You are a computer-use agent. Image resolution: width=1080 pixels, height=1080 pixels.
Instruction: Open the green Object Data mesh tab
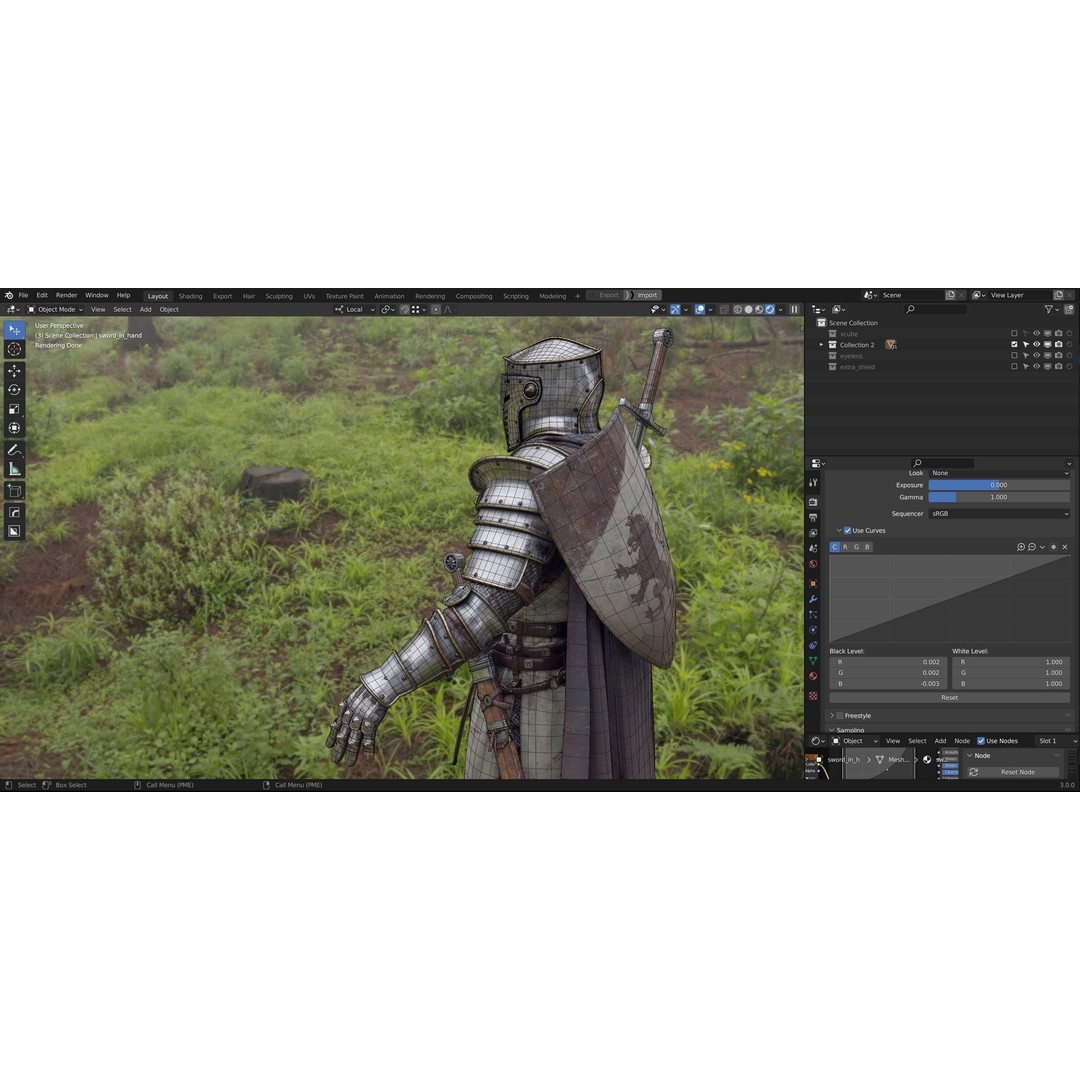(x=813, y=661)
